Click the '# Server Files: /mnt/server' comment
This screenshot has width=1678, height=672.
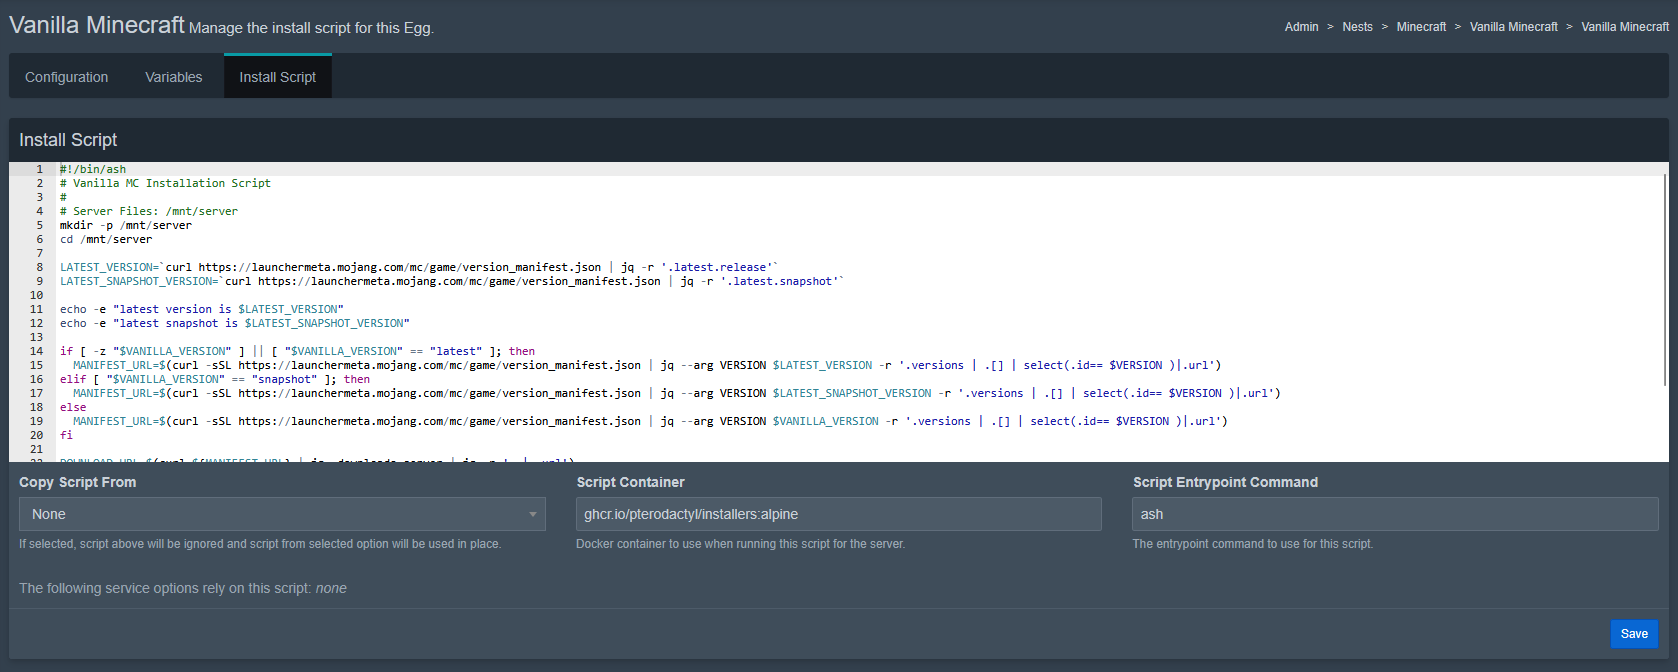tap(149, 211)
